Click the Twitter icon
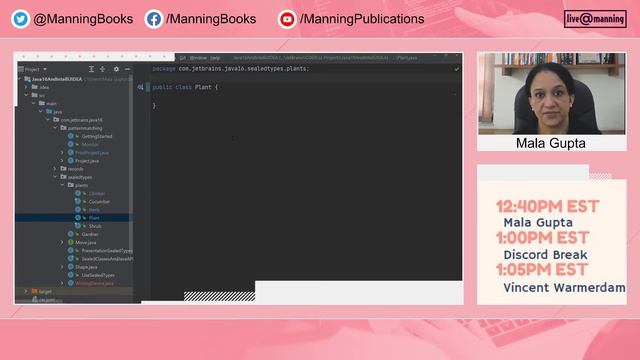Image resolution: width=640 pixels, height=360 pixels. 20,19
